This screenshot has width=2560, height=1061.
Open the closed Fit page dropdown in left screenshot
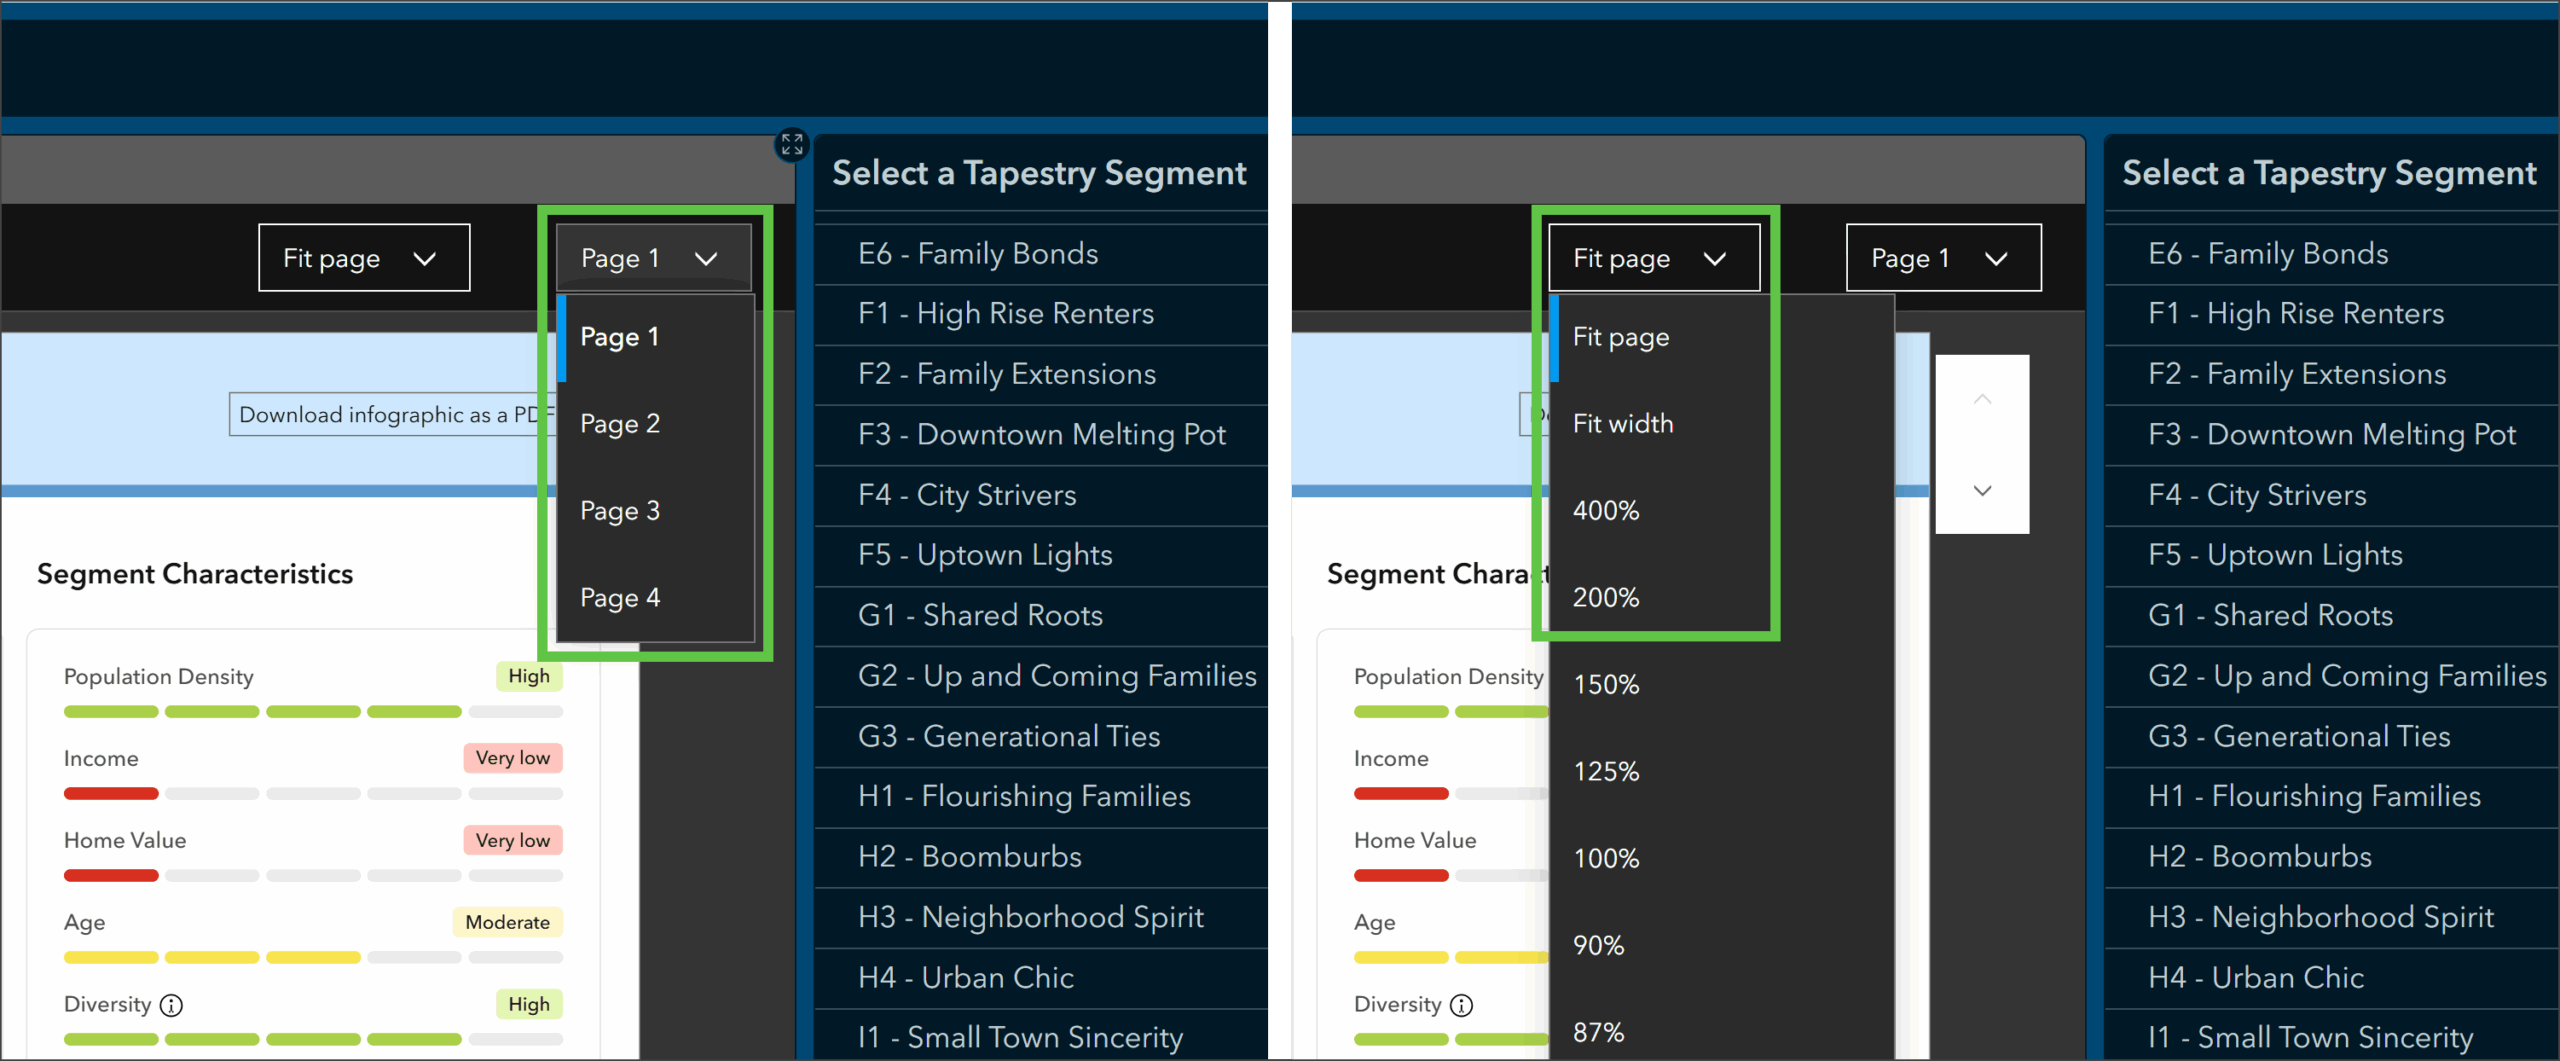pos(364,258)
